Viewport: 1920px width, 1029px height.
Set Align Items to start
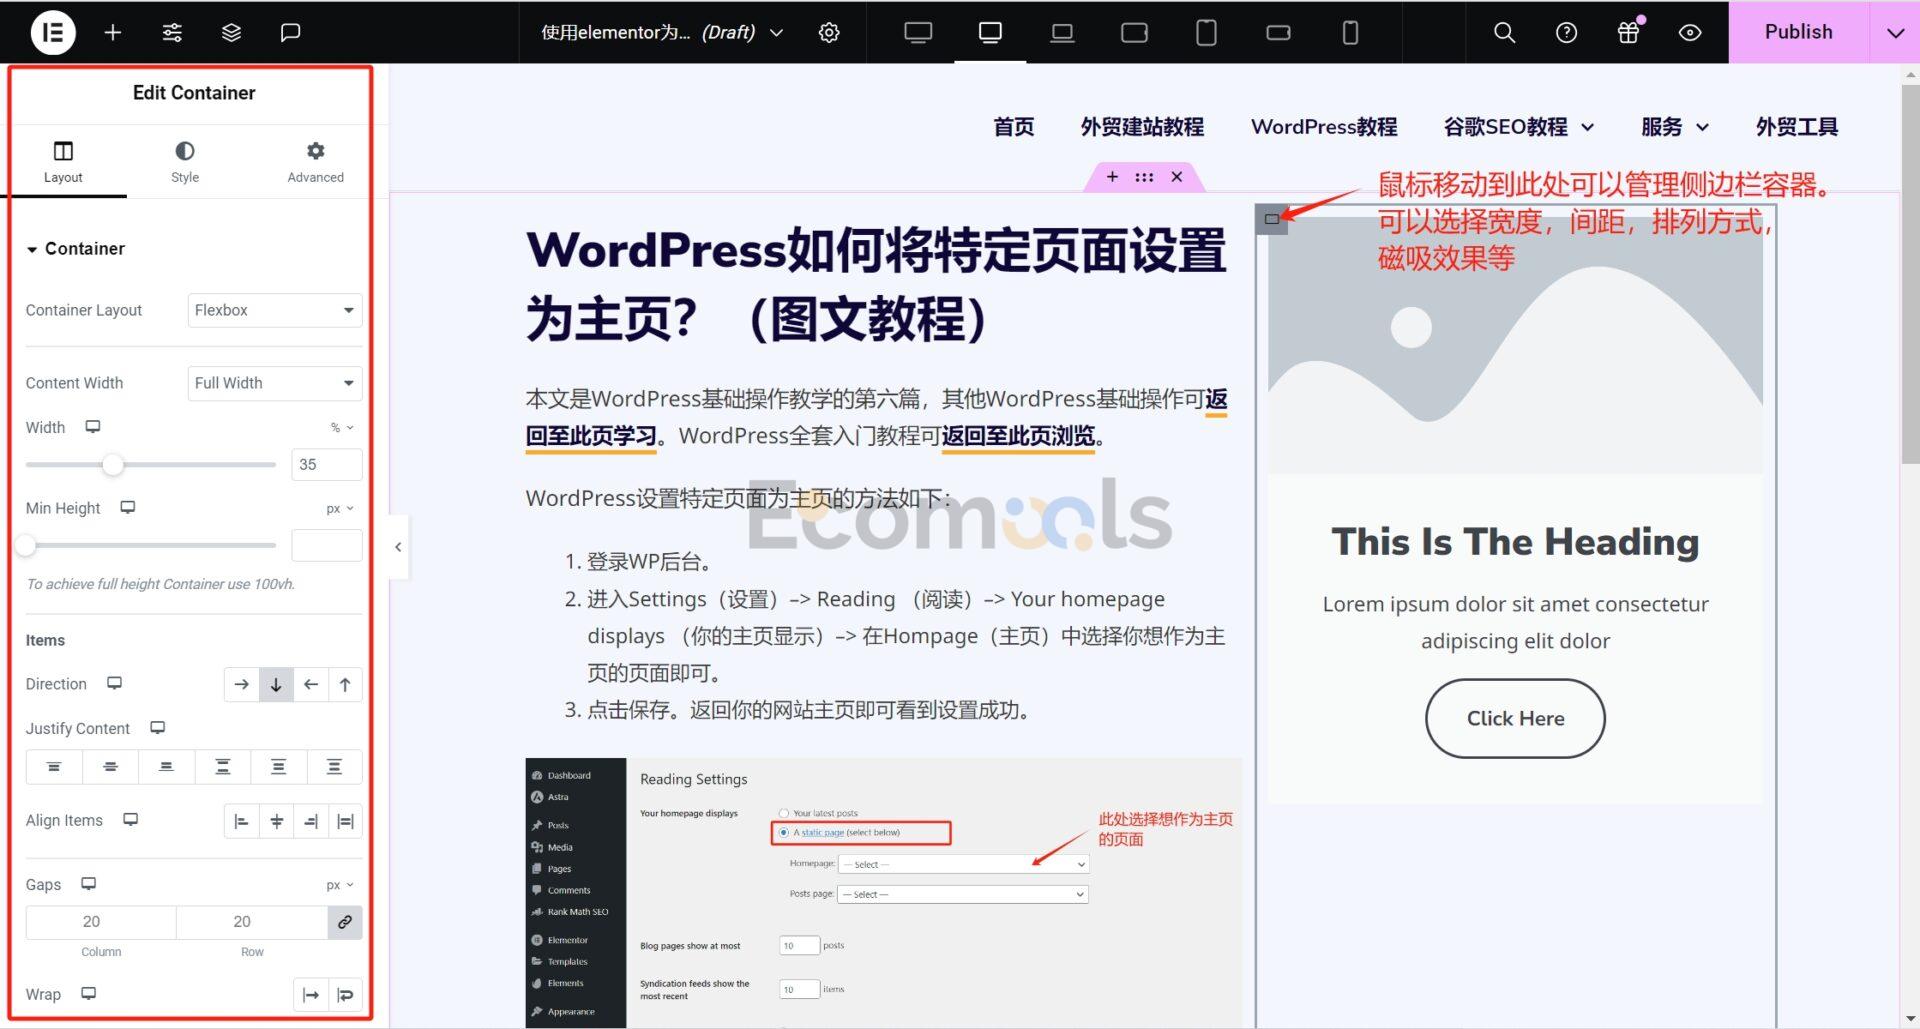tap(241, 821)
